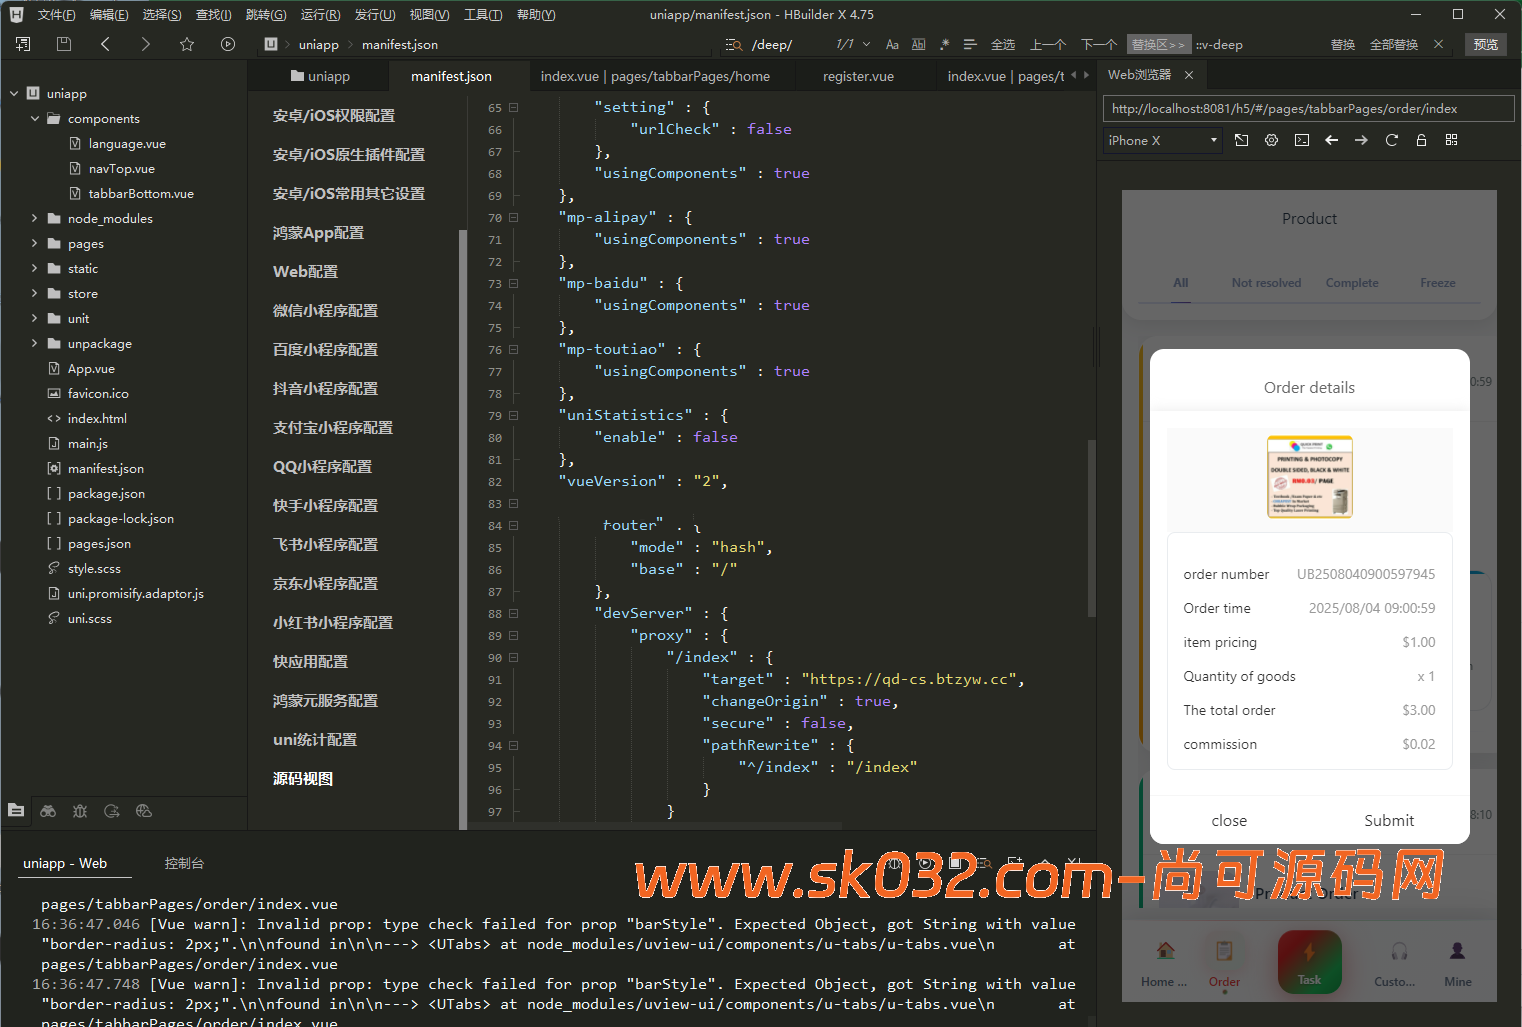The width and height of the screenshot is (1522, 1027).
Task: Open the 运行(R) menu
Action: [x=320, y=15]
